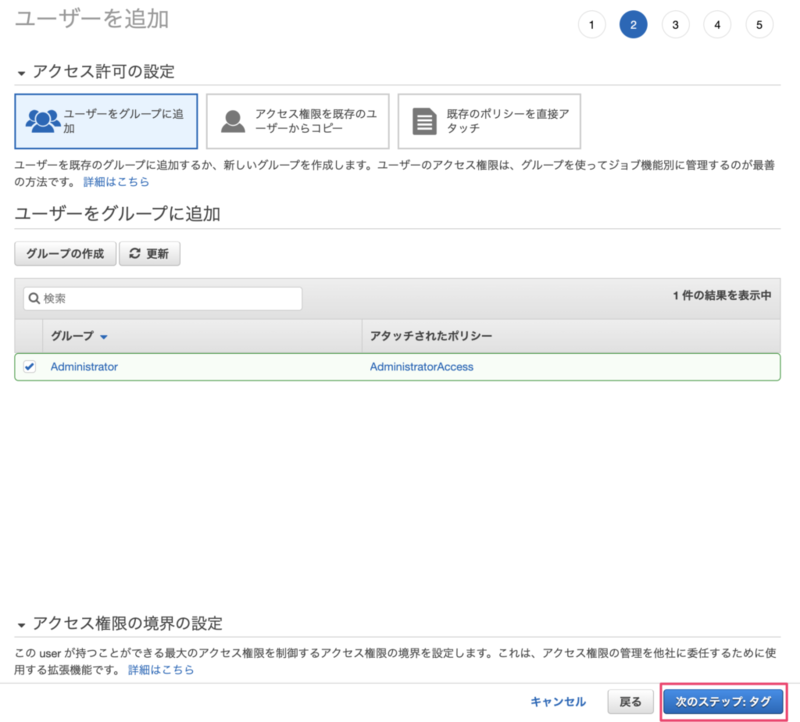
Task: Click the ユーザーを追加 page title
Action: coord(92,19)
